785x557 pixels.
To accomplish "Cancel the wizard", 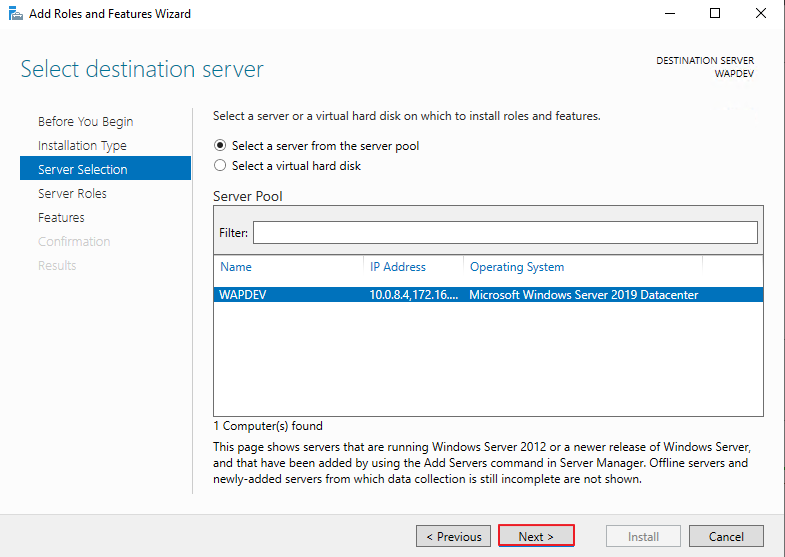I will [726, 536].
